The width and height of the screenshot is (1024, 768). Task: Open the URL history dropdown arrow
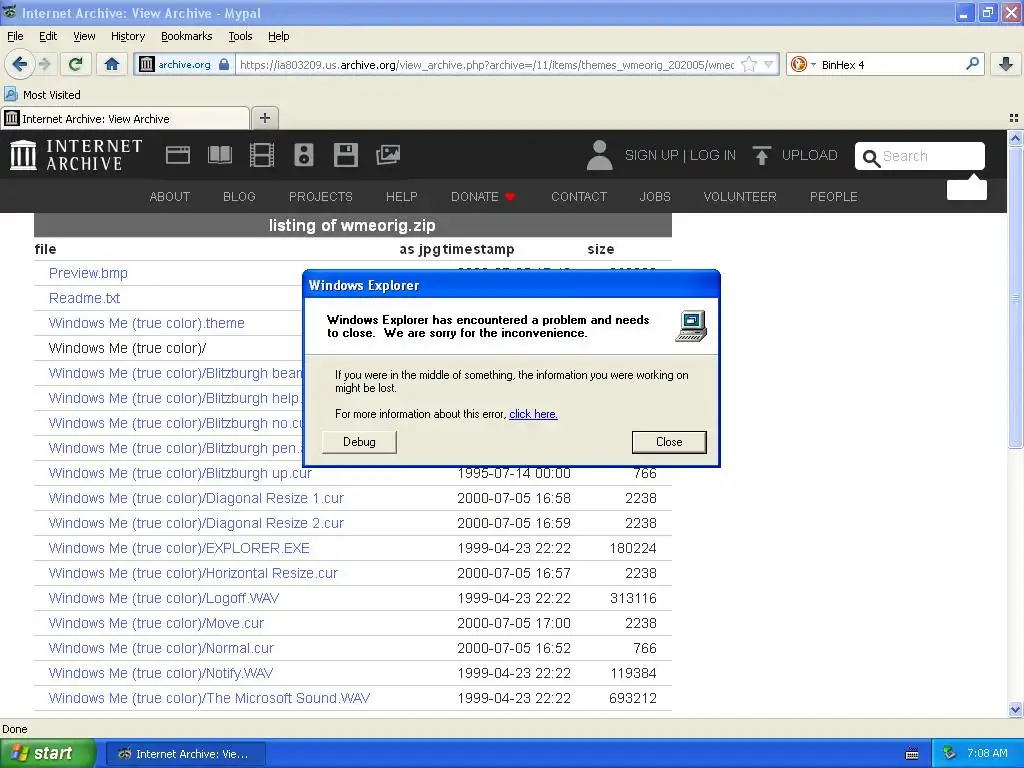point(769,64)
